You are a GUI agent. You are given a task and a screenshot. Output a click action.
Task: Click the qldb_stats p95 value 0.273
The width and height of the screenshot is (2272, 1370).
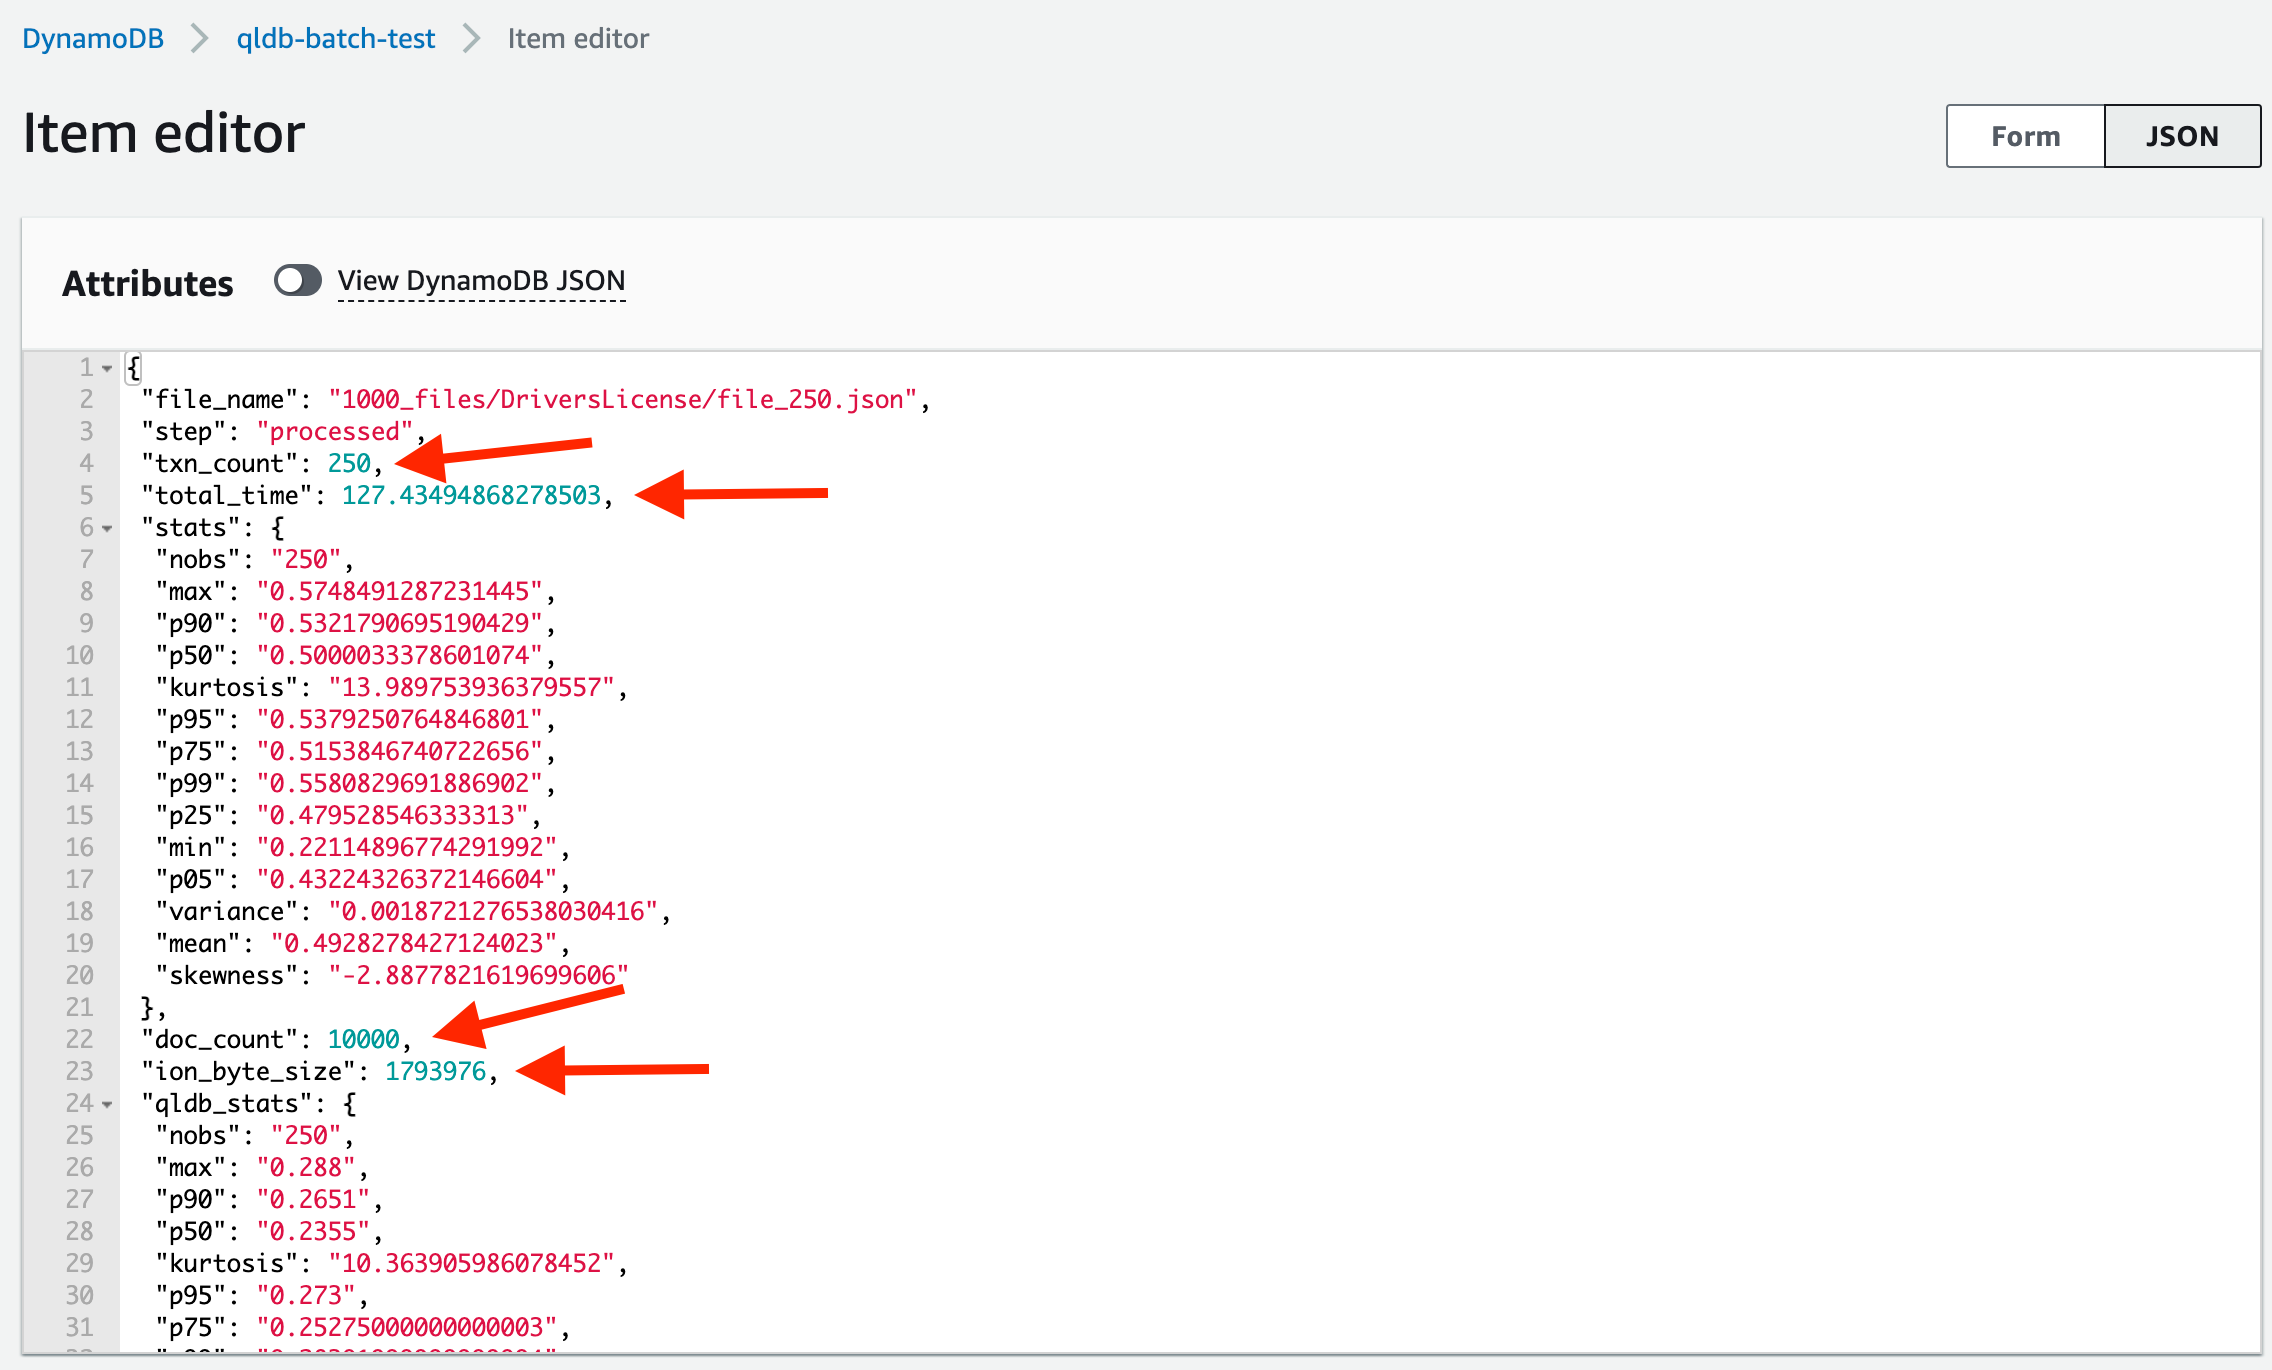(x=306, y=1296)
